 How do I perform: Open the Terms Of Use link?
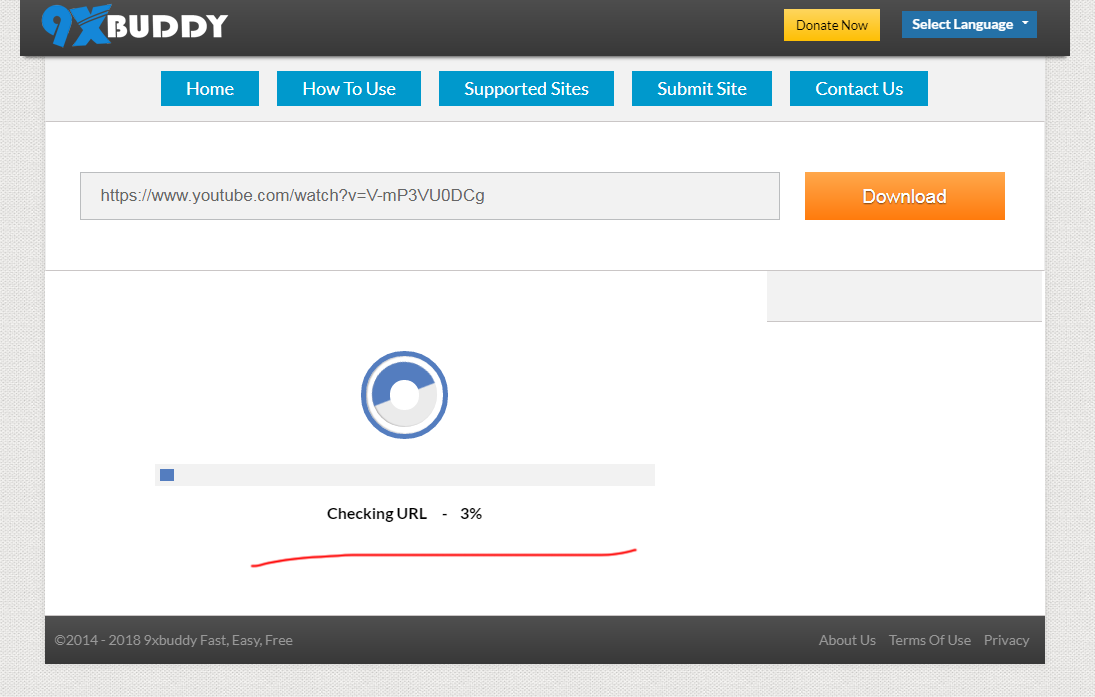pyautogui.click(x=930, y=640)
